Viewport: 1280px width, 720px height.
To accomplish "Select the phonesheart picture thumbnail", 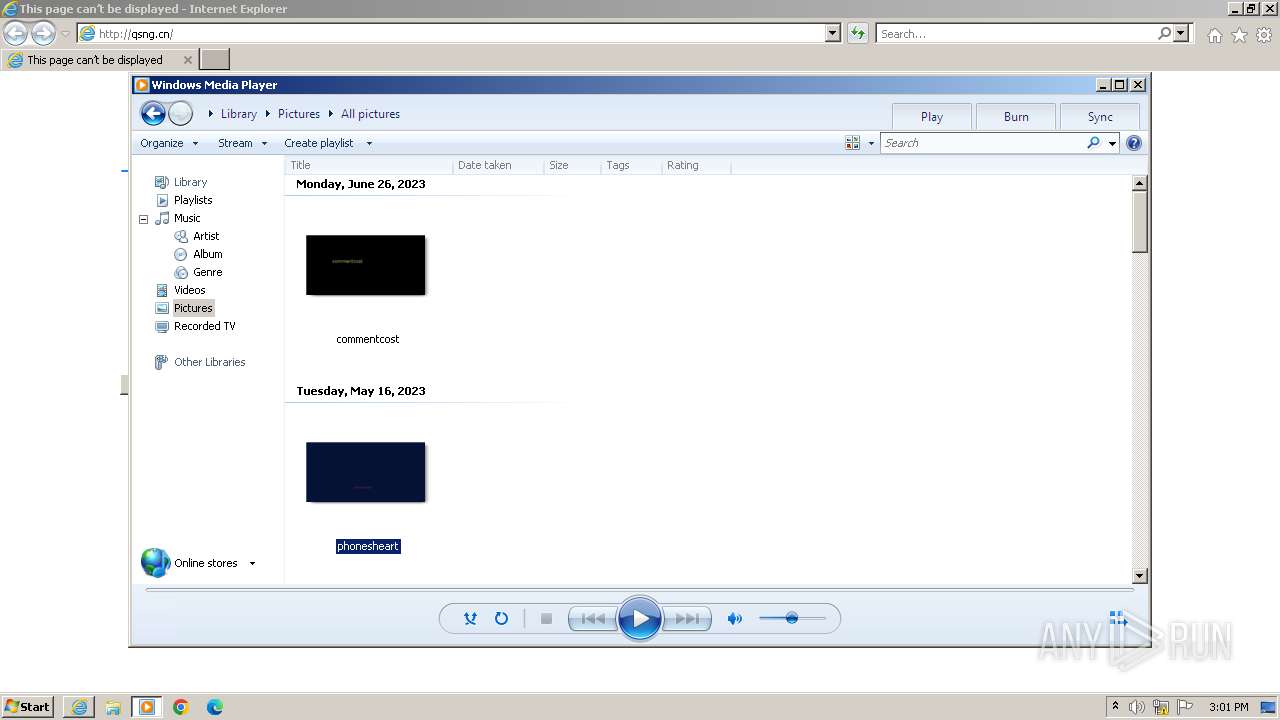I will click(366, 472).
